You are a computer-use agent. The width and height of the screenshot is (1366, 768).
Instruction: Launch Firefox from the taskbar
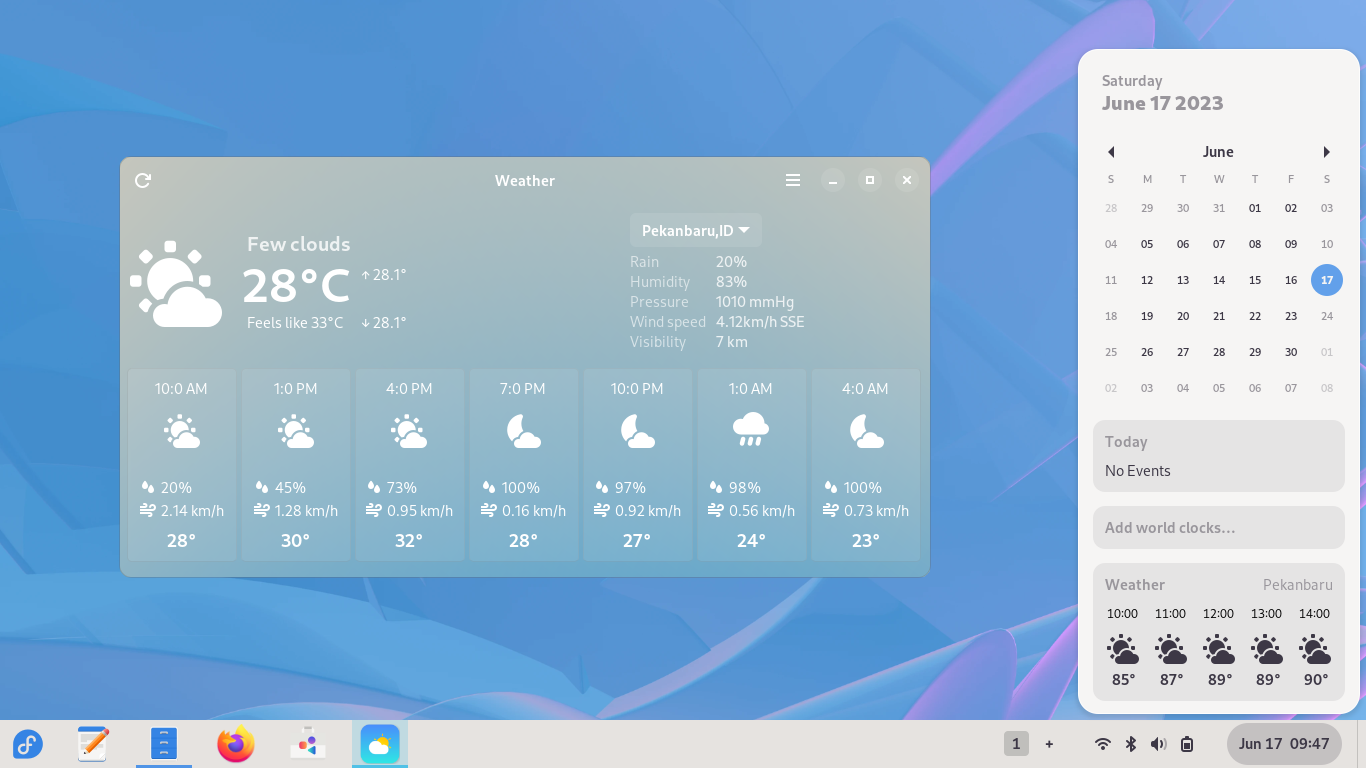[236, 744]
